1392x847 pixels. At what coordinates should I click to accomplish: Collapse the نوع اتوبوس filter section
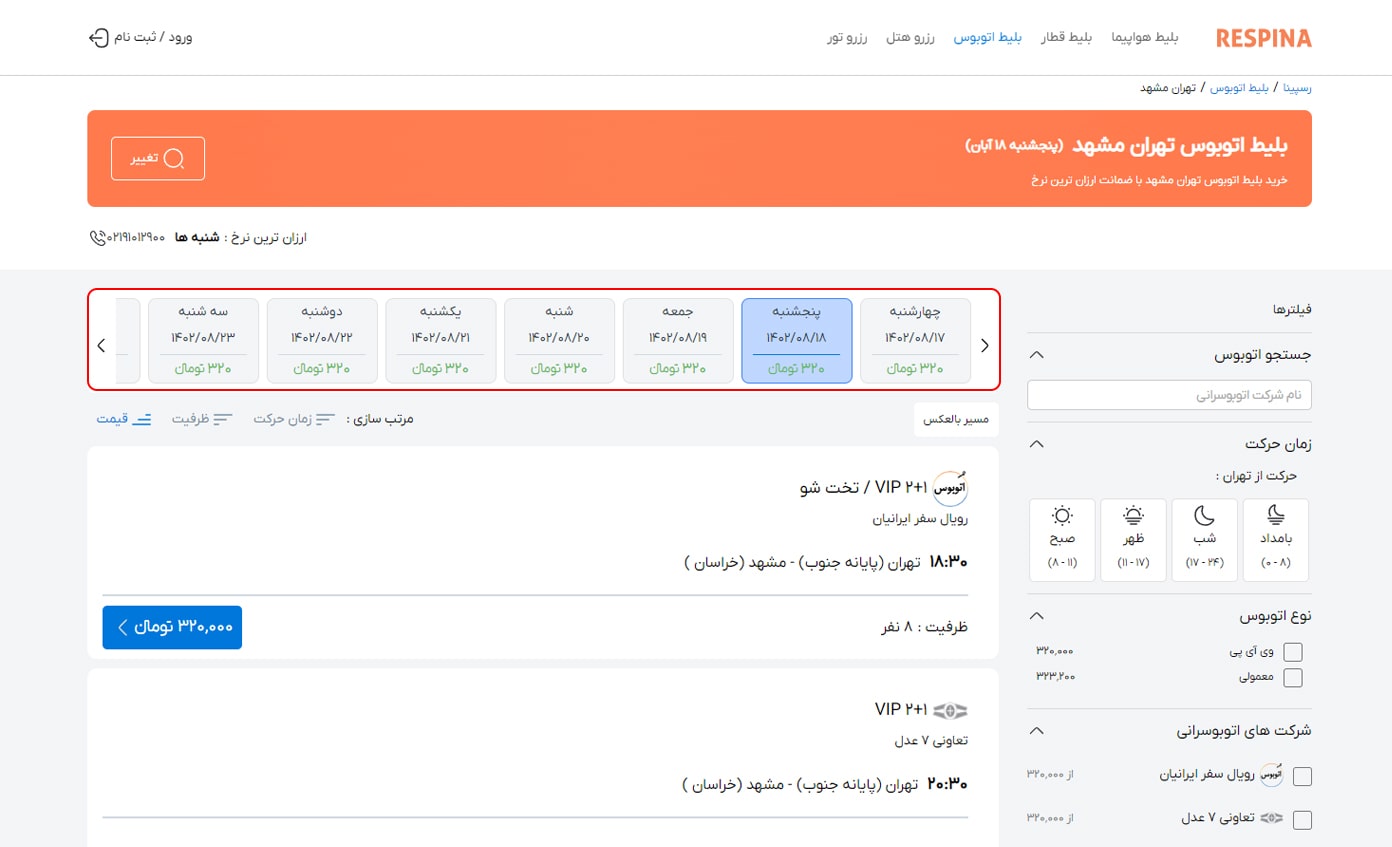tap(1036, 615)
